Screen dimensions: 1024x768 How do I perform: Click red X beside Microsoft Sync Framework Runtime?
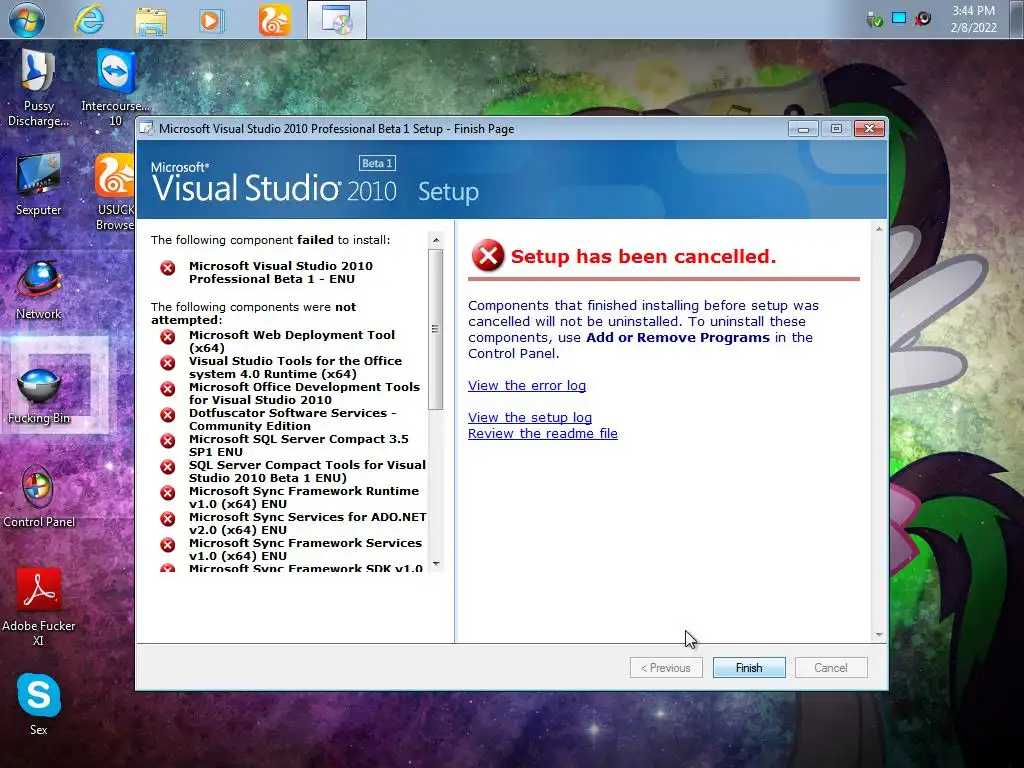coord(168,492)
